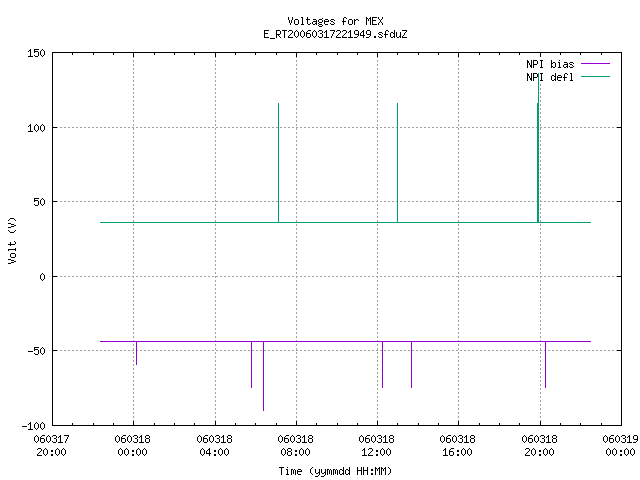
Task: Click the x-axis label '060318 20:00'
Action: tap(539, 446)
